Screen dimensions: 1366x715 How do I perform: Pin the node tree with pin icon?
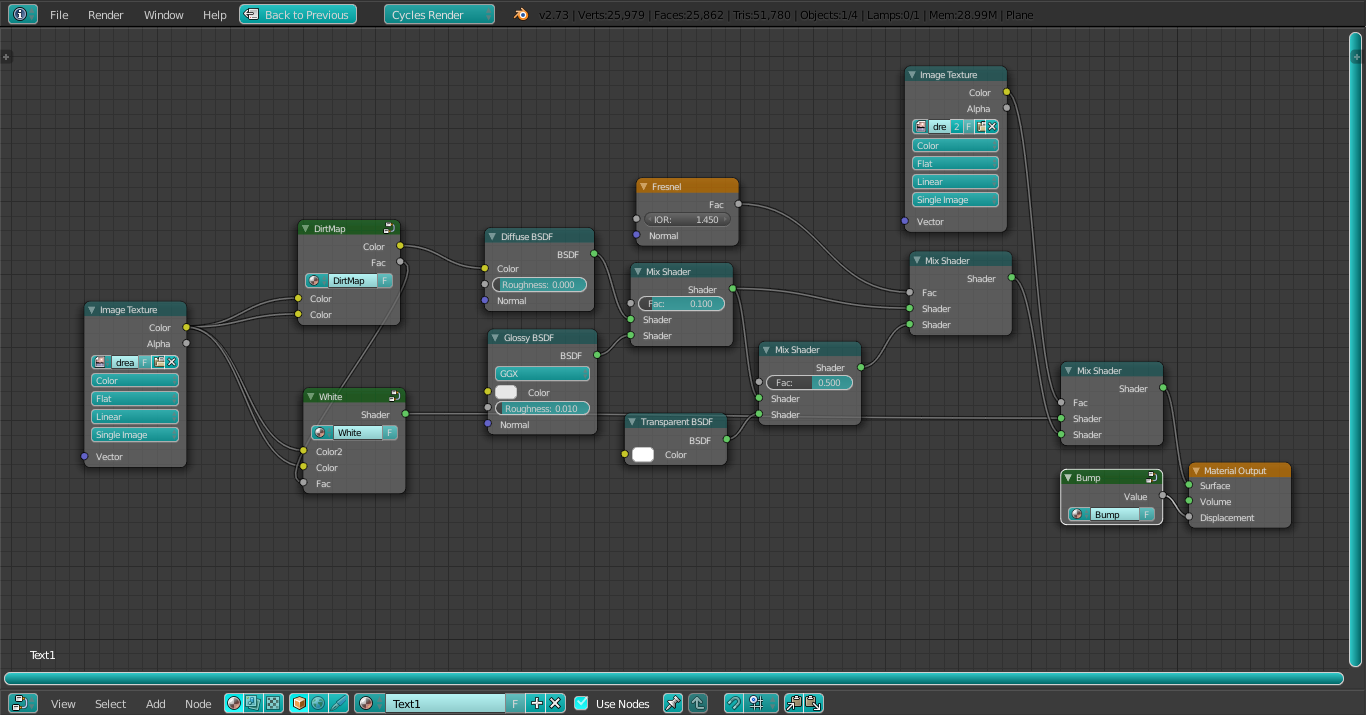pyautogui.click(x=673, y=703)
